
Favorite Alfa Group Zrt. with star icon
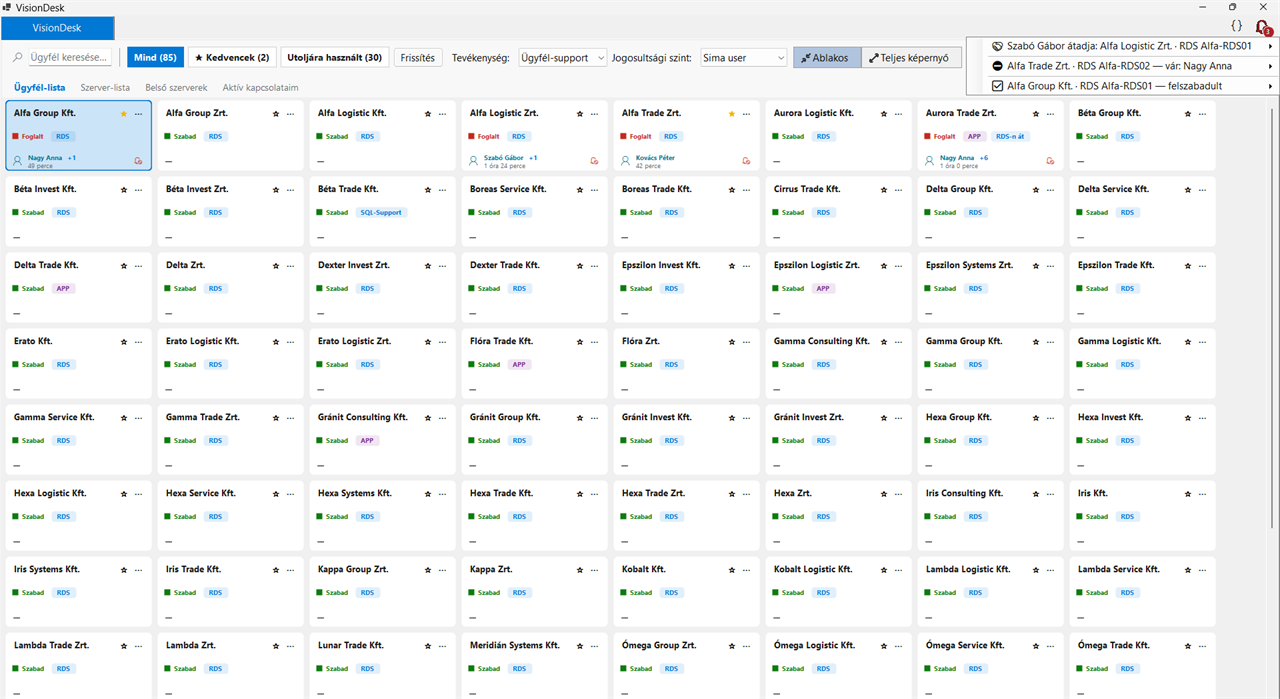tap(276, 114)
